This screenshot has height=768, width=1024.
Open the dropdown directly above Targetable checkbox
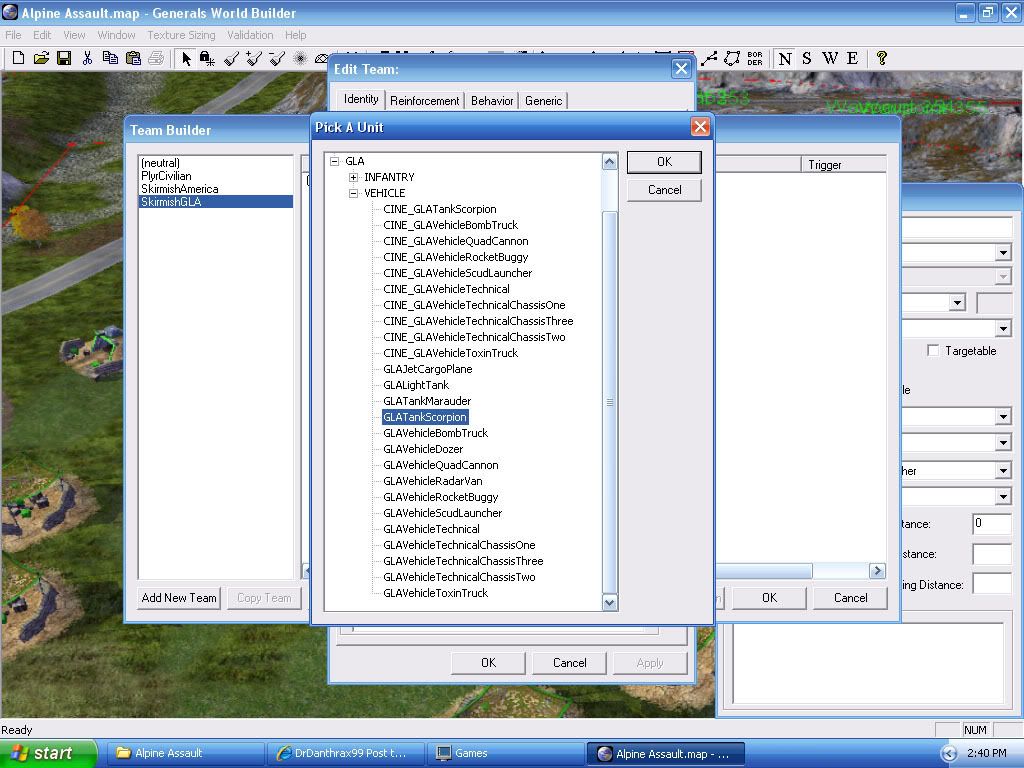click(1003, 328)
